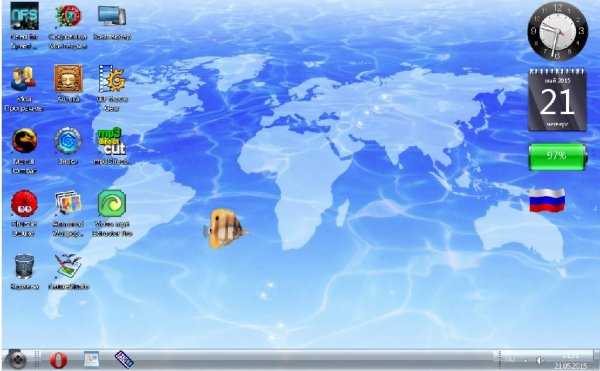Screen dimensions: 600x371
Task: Open the Need for Speed NFS desktop icon
Action: 24,16
